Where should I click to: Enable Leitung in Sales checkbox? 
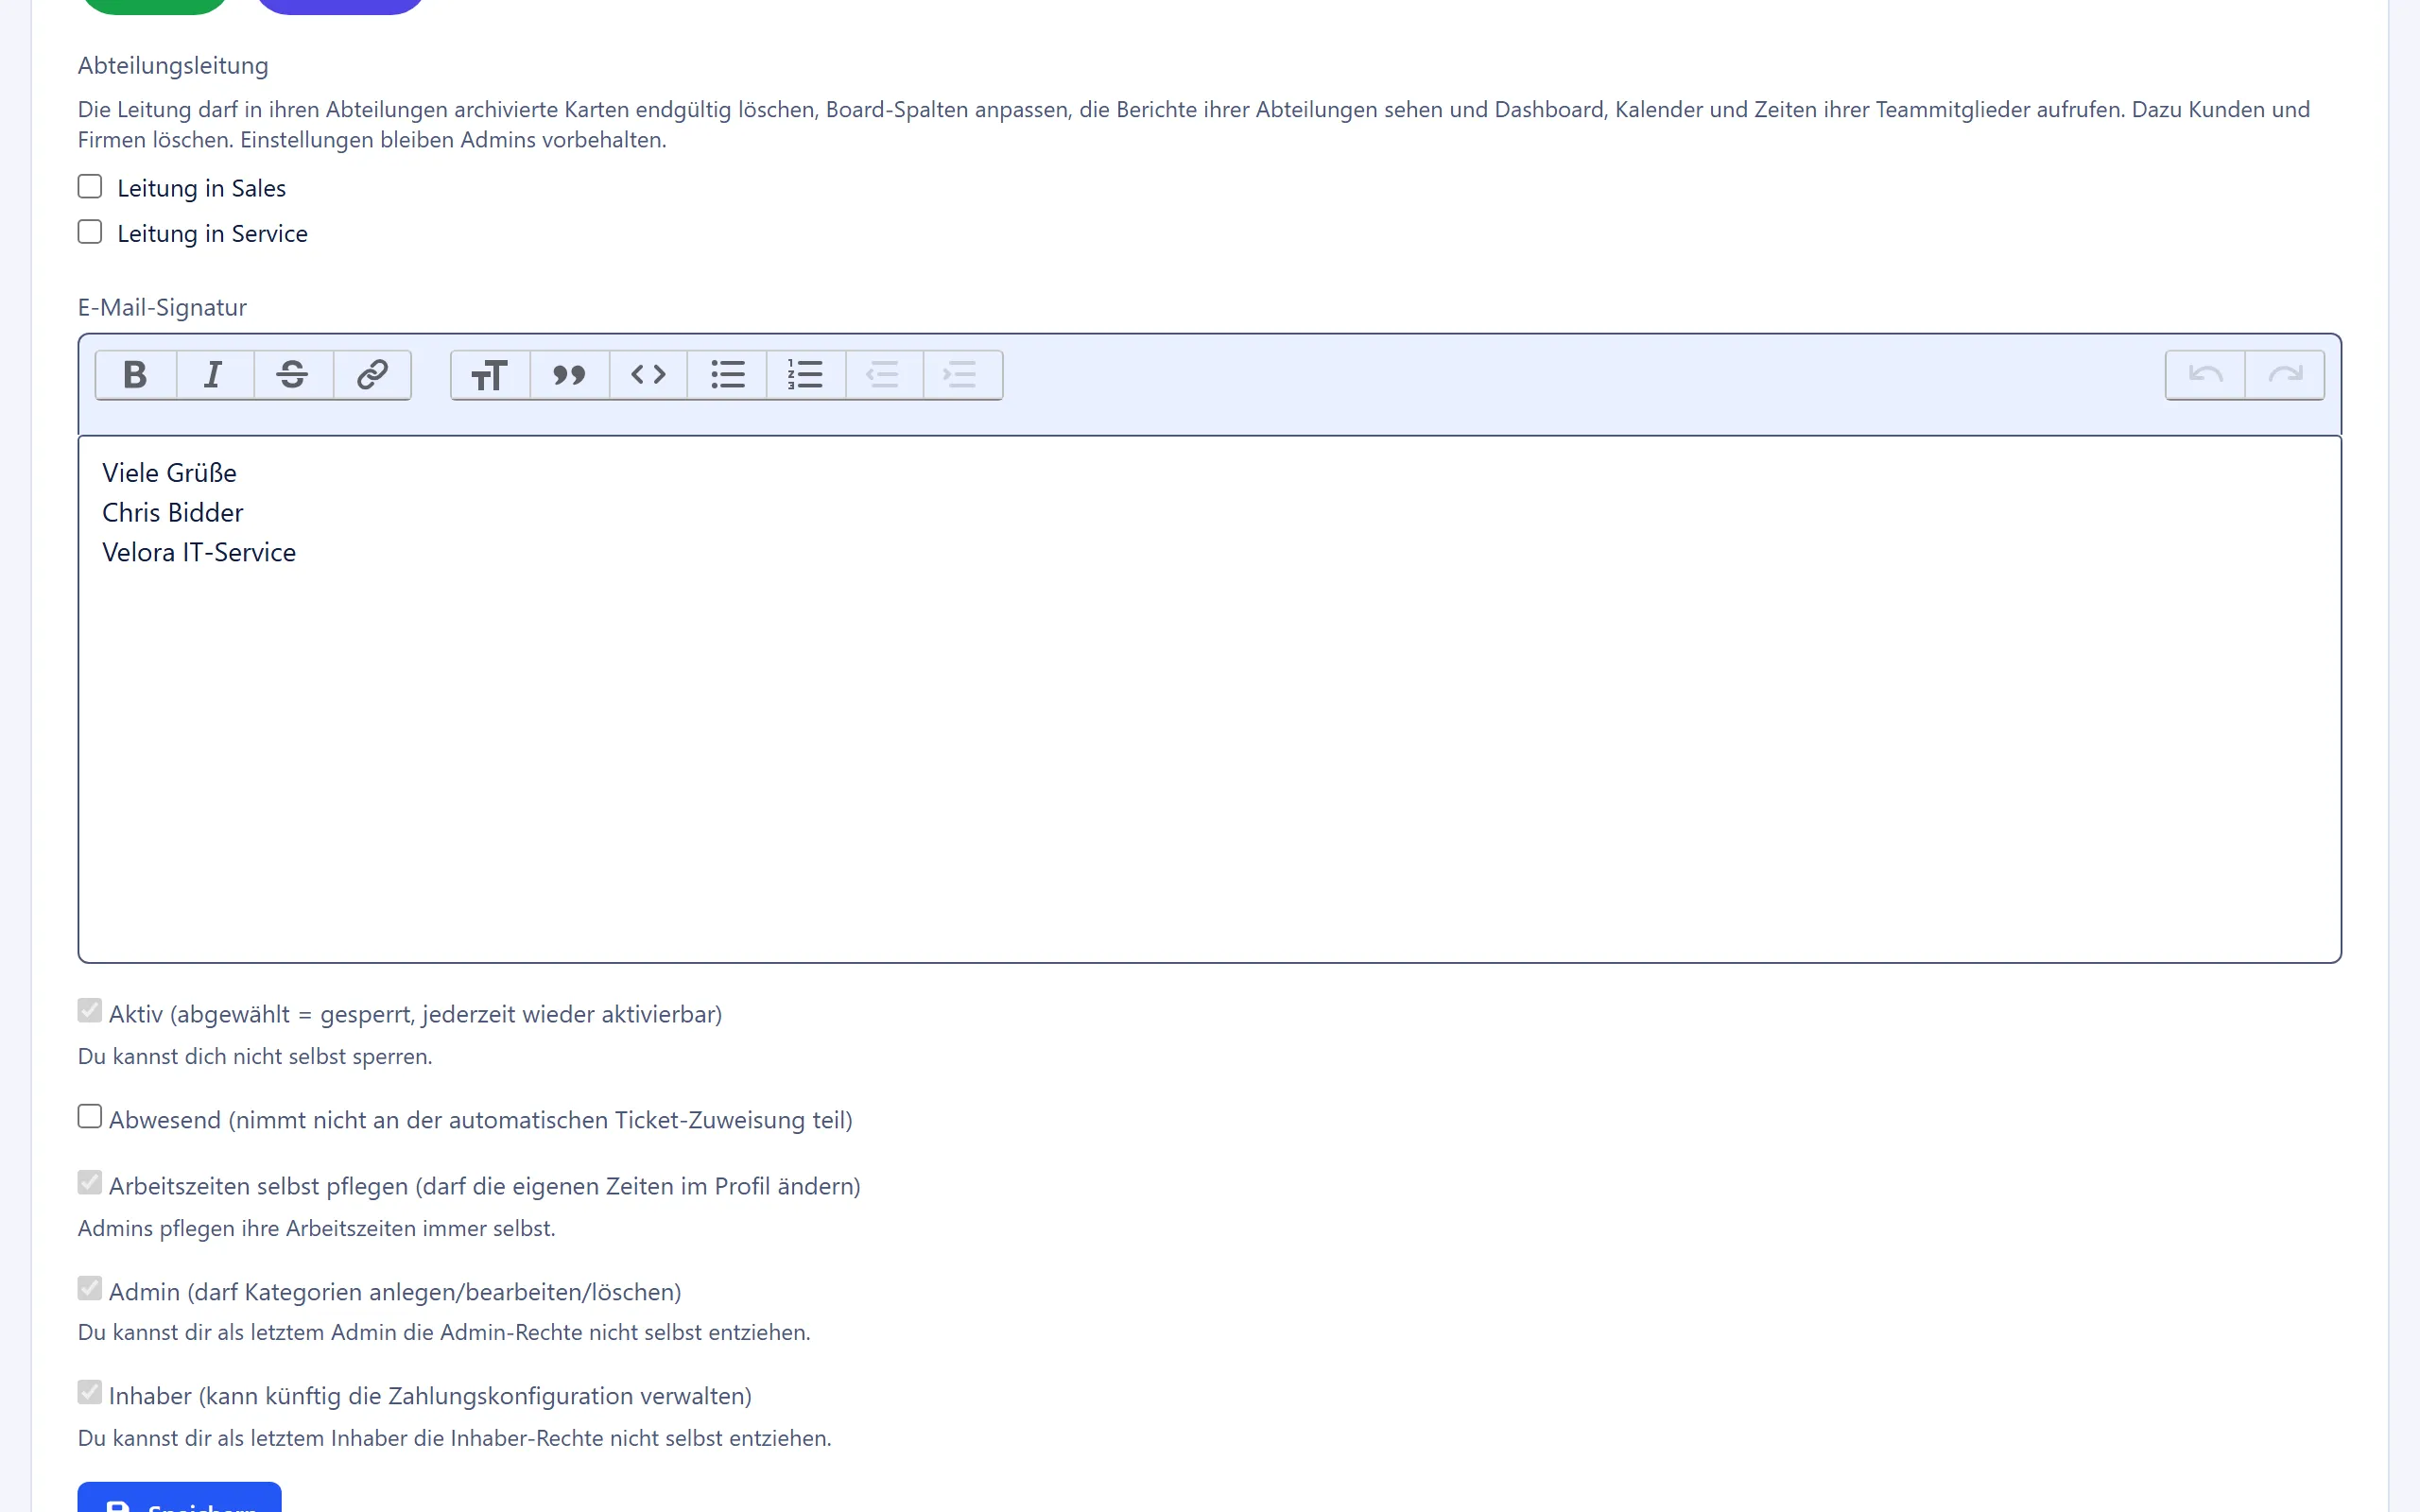click(x=90, y=187)
